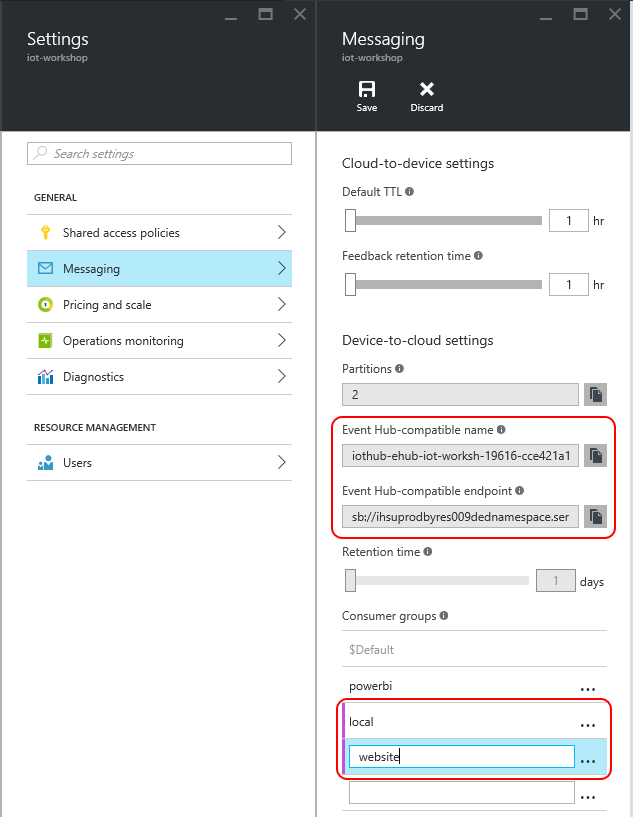
Task: Click the Save icon in Messaging toolbar
Action: coord(367,90)
